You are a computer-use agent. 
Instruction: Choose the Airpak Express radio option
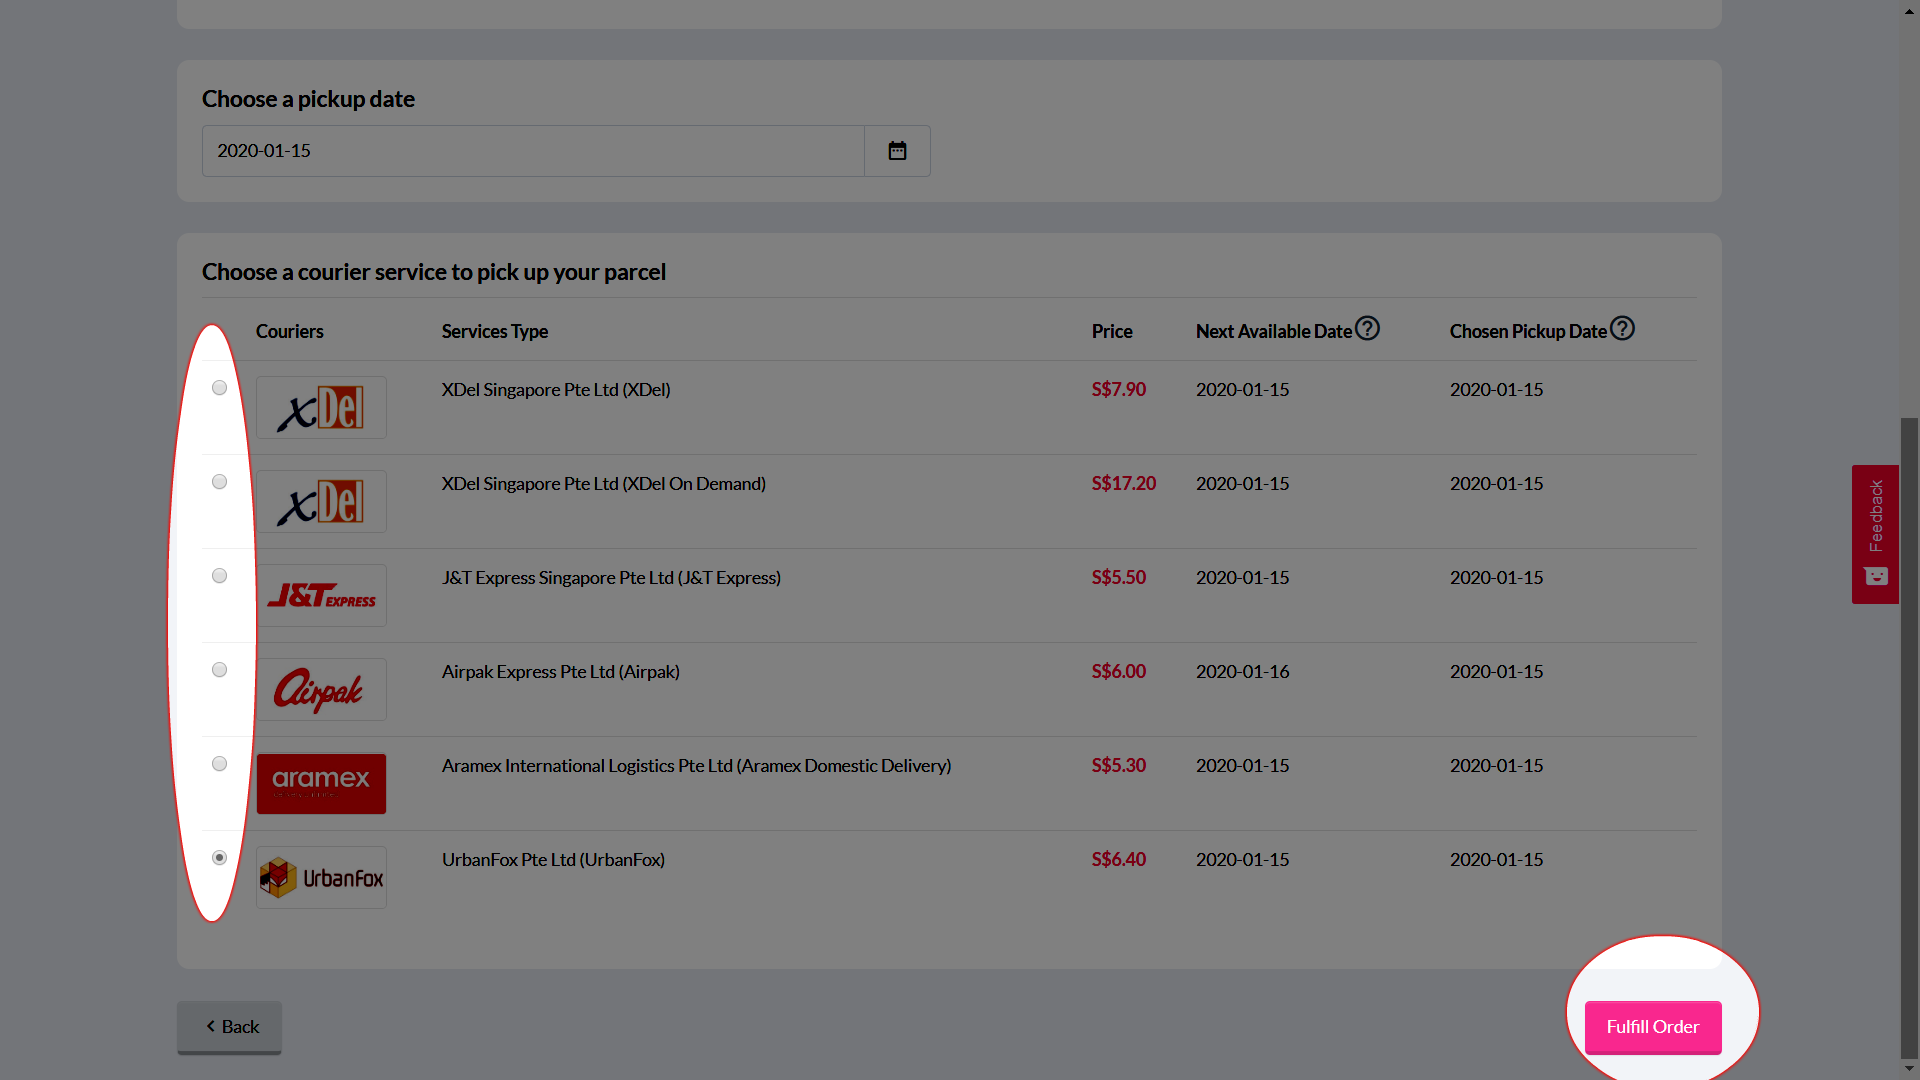(219, 670)
